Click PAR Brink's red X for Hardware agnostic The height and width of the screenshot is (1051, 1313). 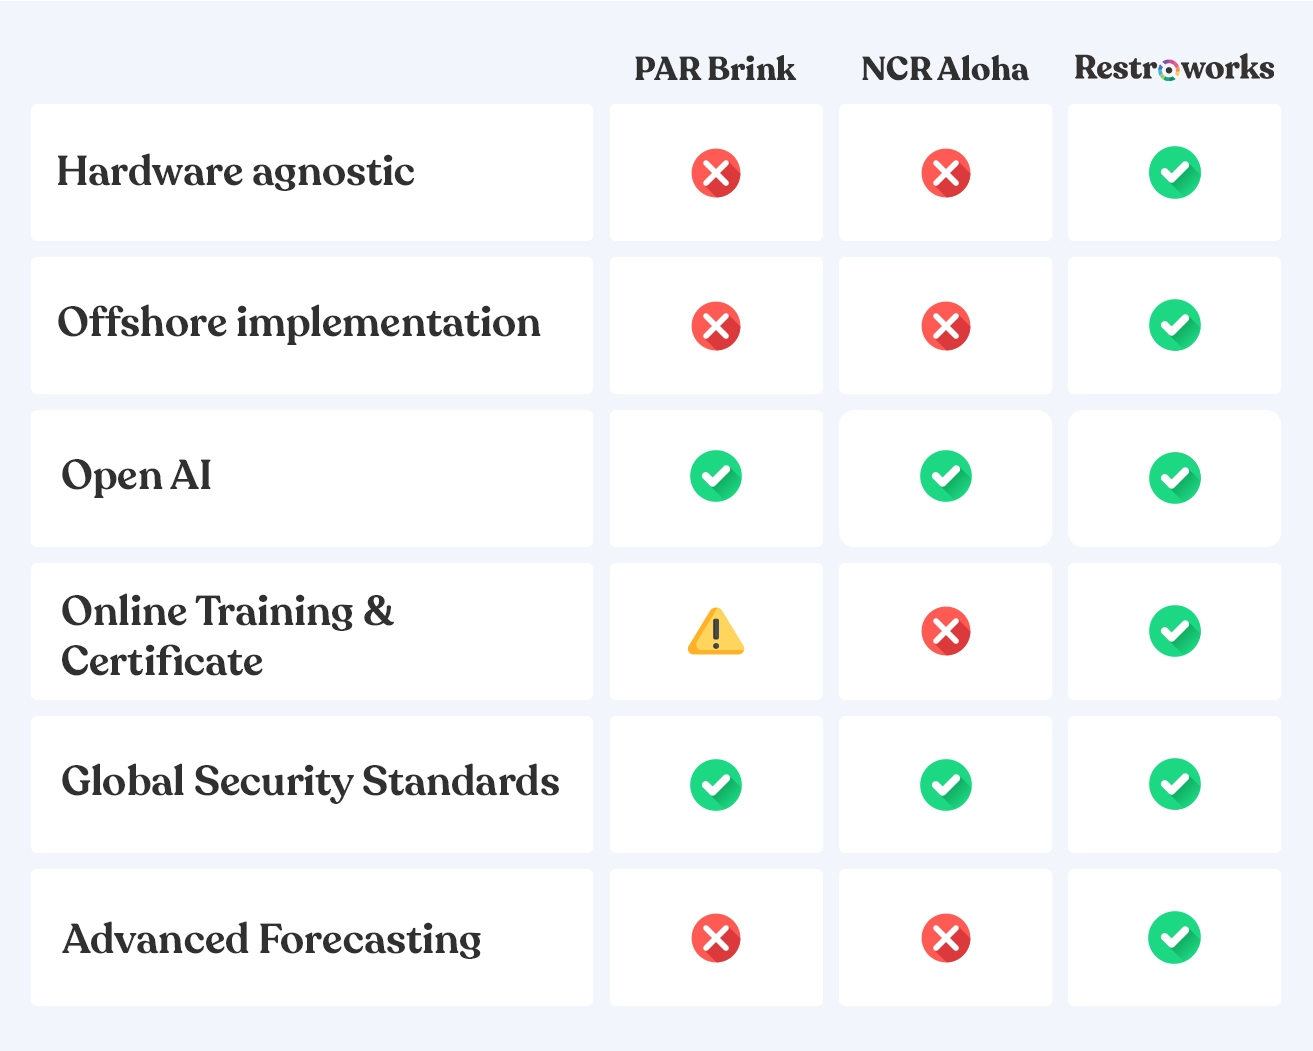[x=716, y=173]
